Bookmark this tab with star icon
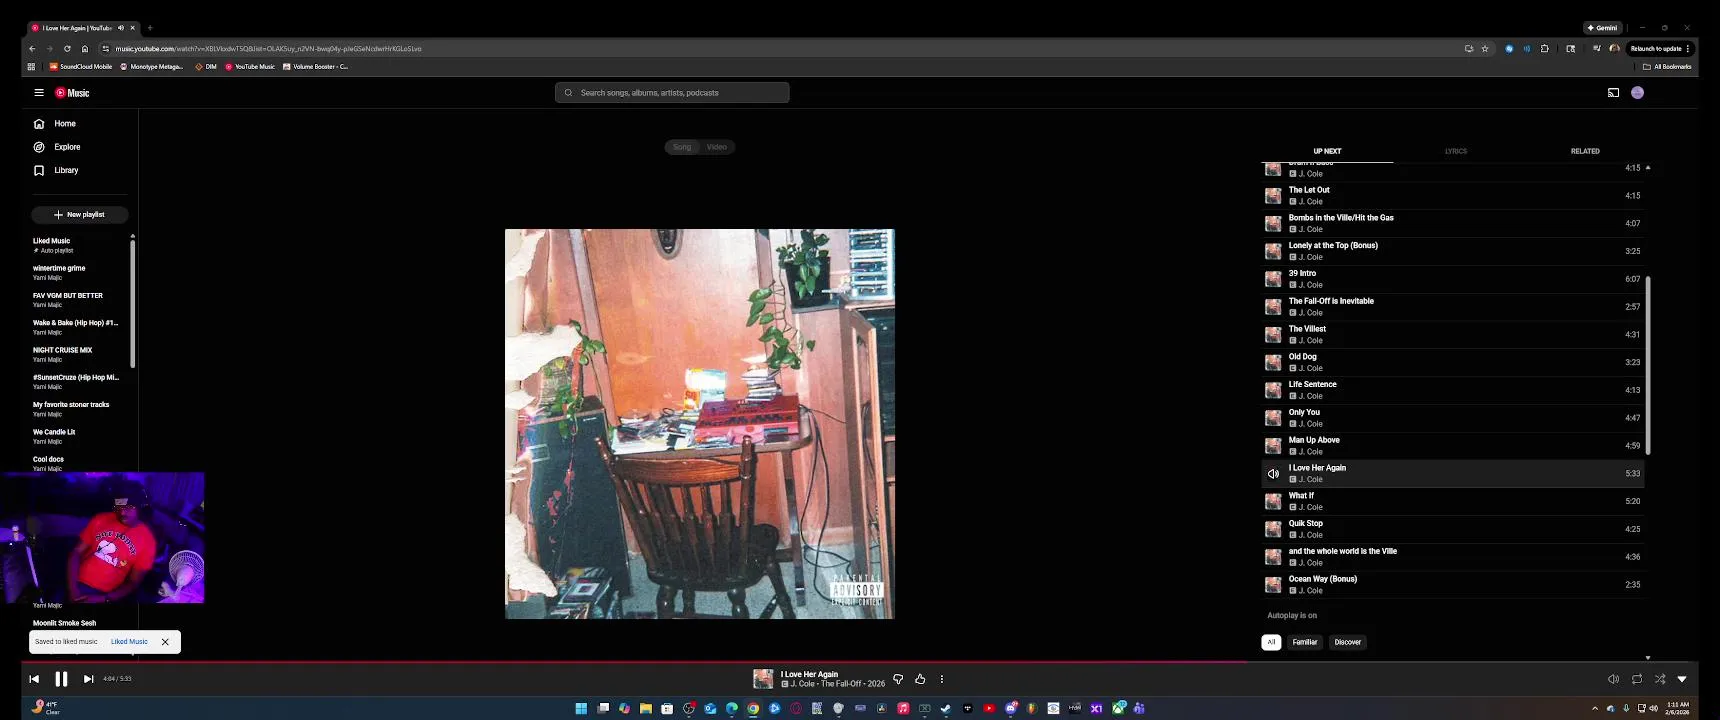This screenshot has width=1720, height=720. 1485,48
